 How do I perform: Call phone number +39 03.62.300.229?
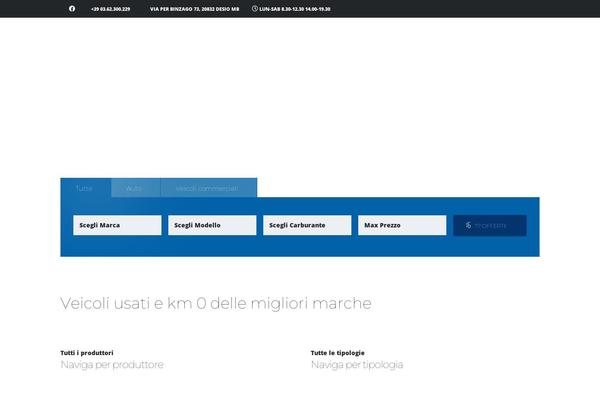[111, 9]
